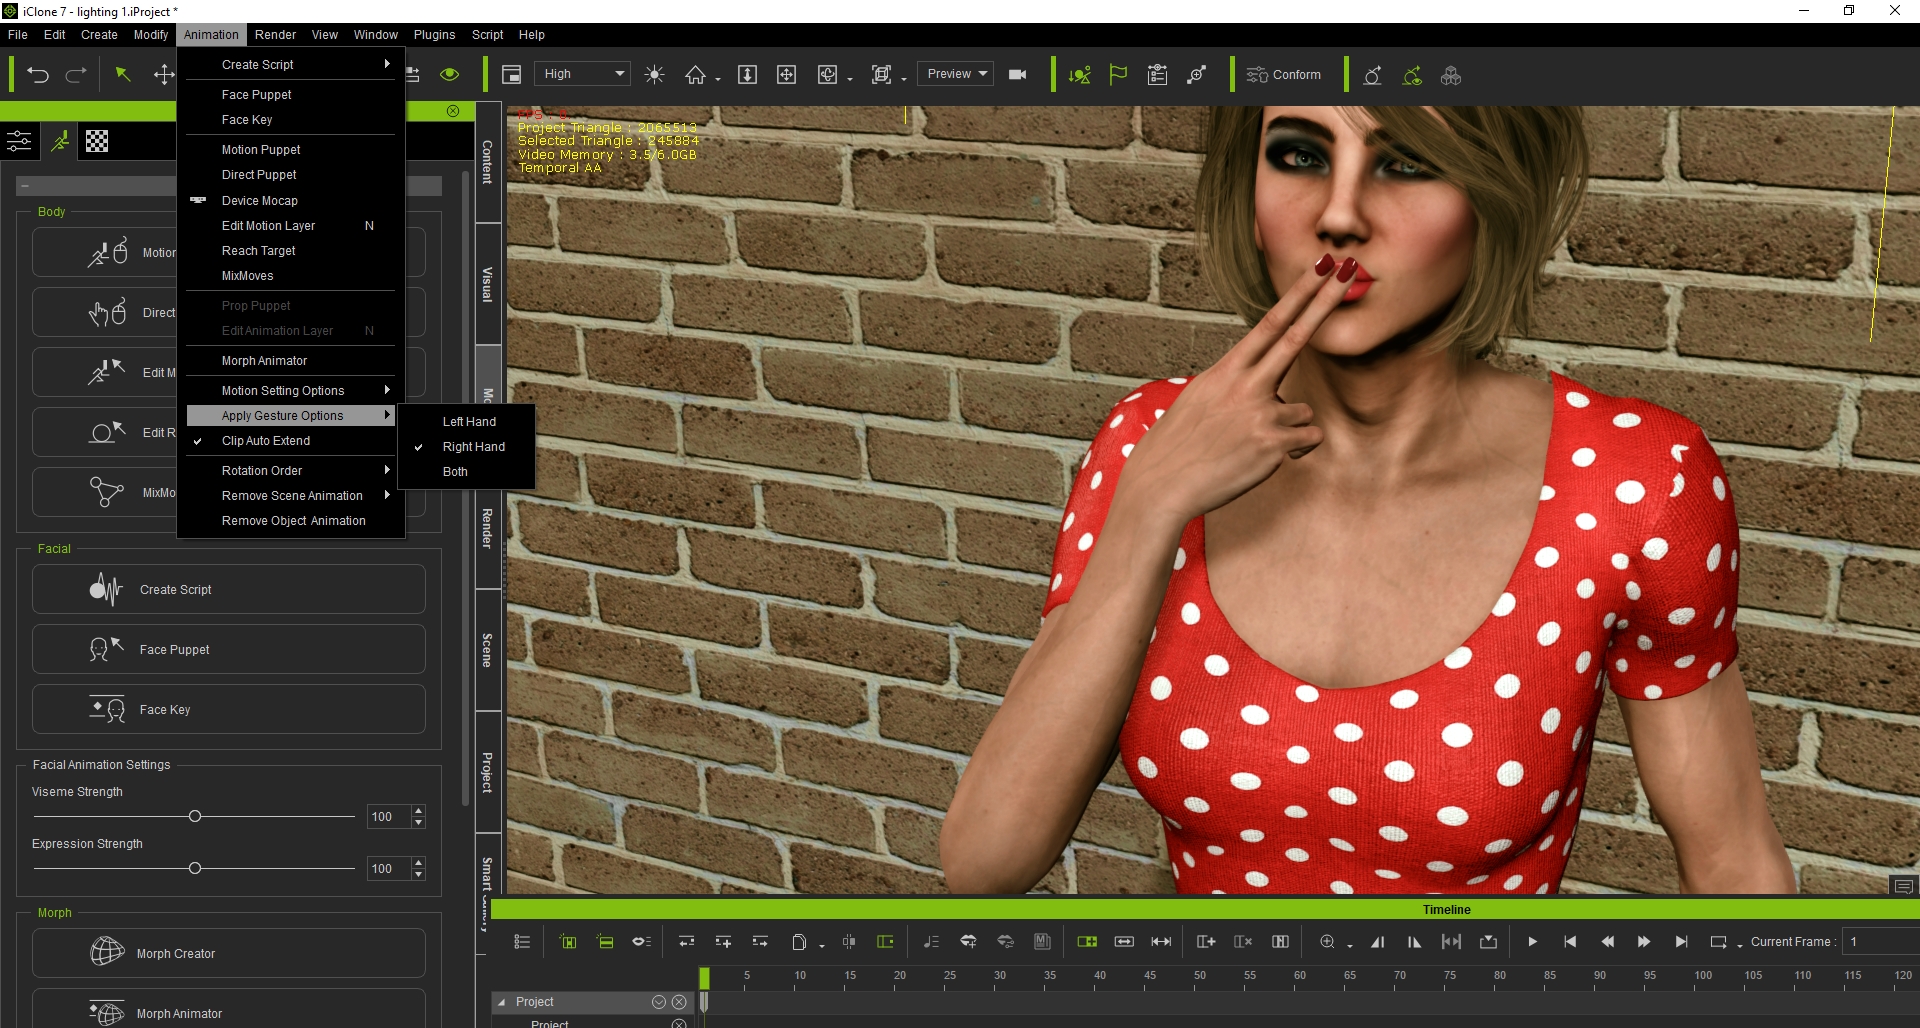Click the Face Puppet panel button
1920x1028 pixels.
tap(229, 649)
